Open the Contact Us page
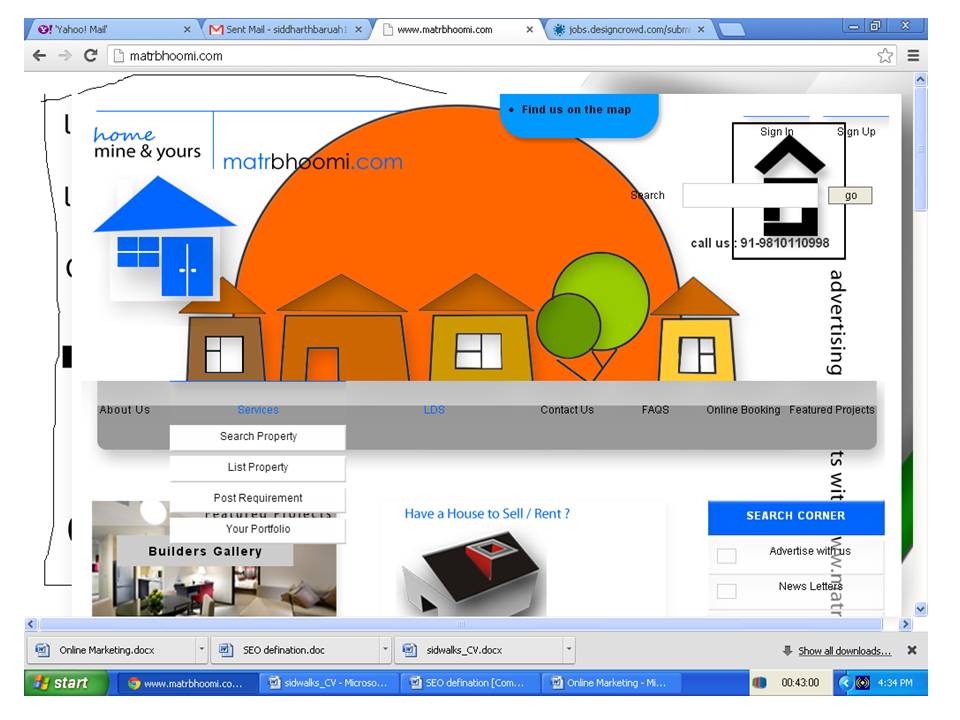This screenshot has height=720, width=960. pyautogui.click(x=567, y=410)
